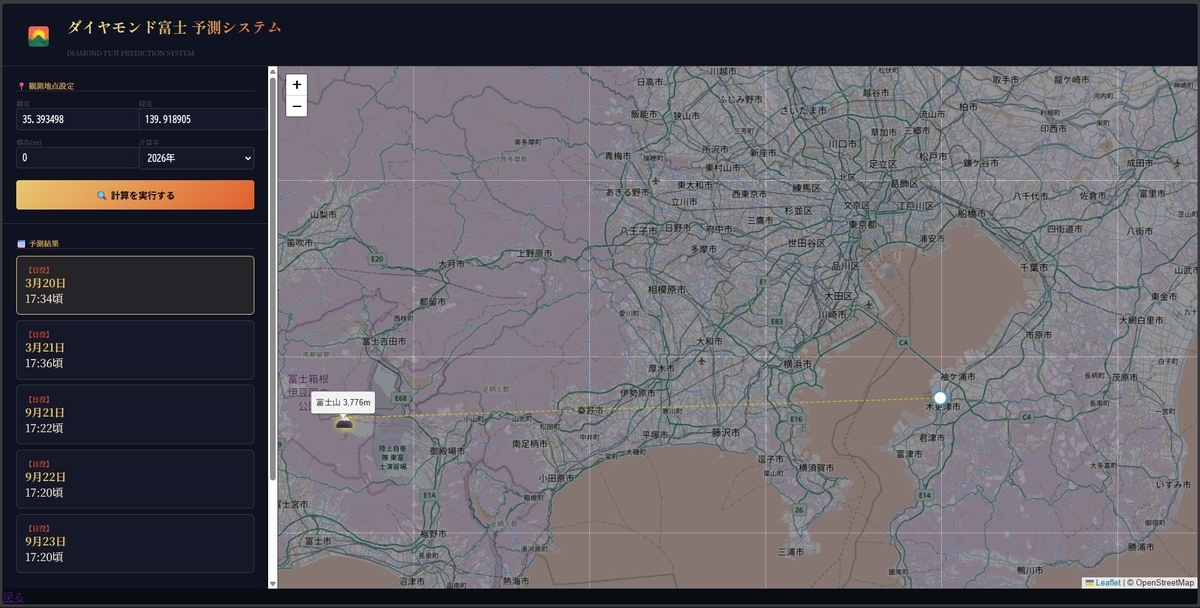Viewport: 1200px width, 608px height.
Task: Click the pin icon beside 観測地点設定
Action: pos(21,86)
